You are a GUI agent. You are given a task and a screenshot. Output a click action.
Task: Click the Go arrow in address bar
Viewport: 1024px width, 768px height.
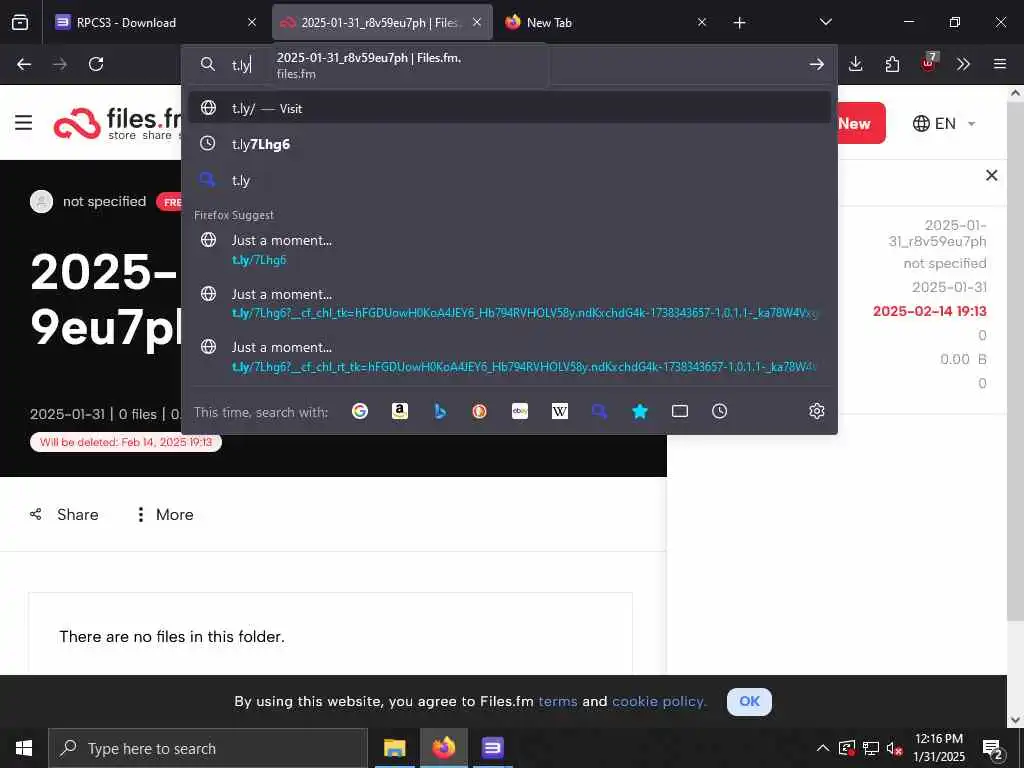(x=816, y=64)
